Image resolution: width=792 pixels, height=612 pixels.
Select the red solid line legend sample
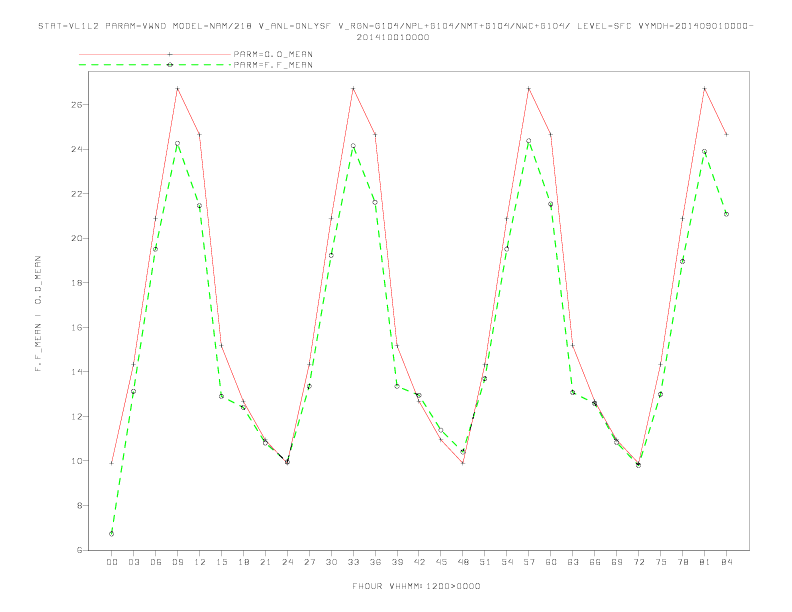coord(155,54)
